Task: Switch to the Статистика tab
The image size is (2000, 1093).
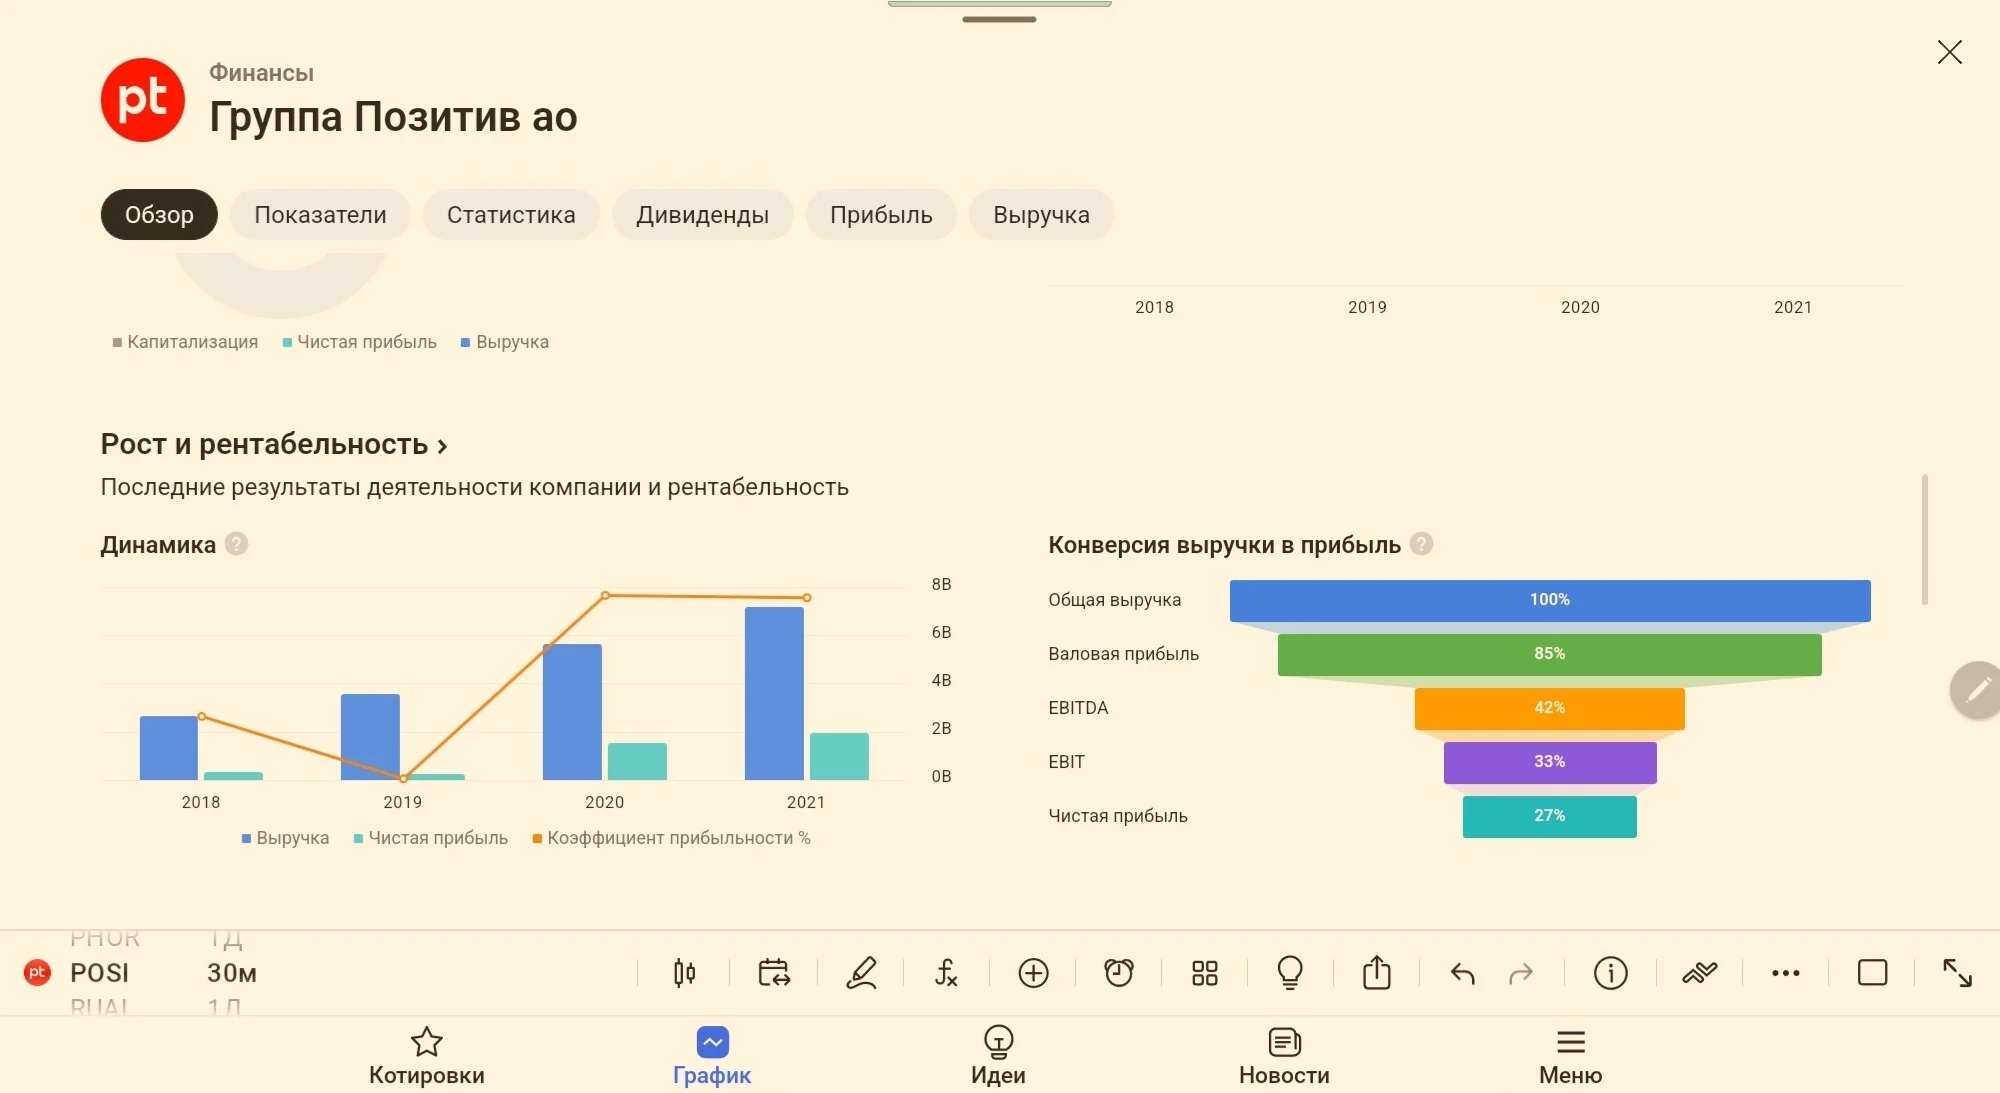Action: pyautogui.click(x=511, y=215)
